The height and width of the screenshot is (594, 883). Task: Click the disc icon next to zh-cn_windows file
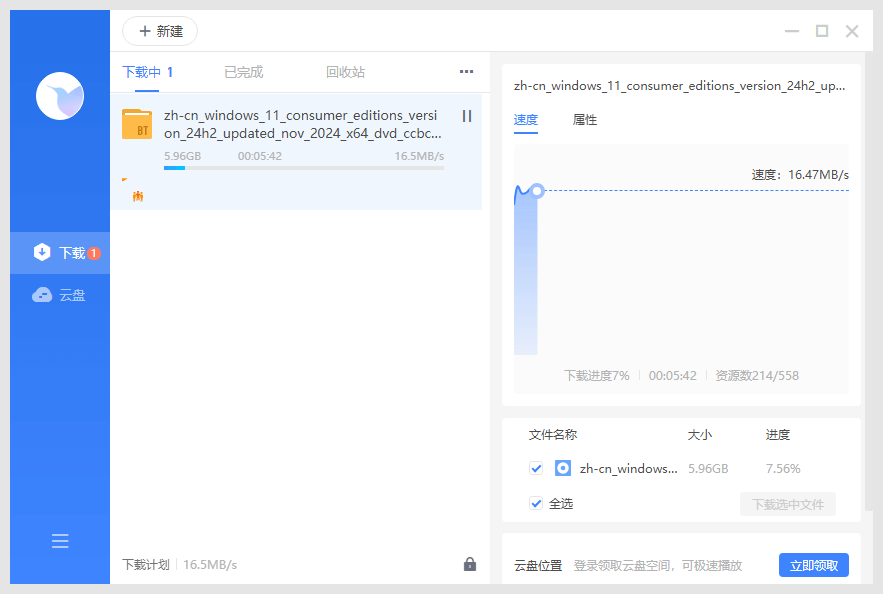(563, 468)
